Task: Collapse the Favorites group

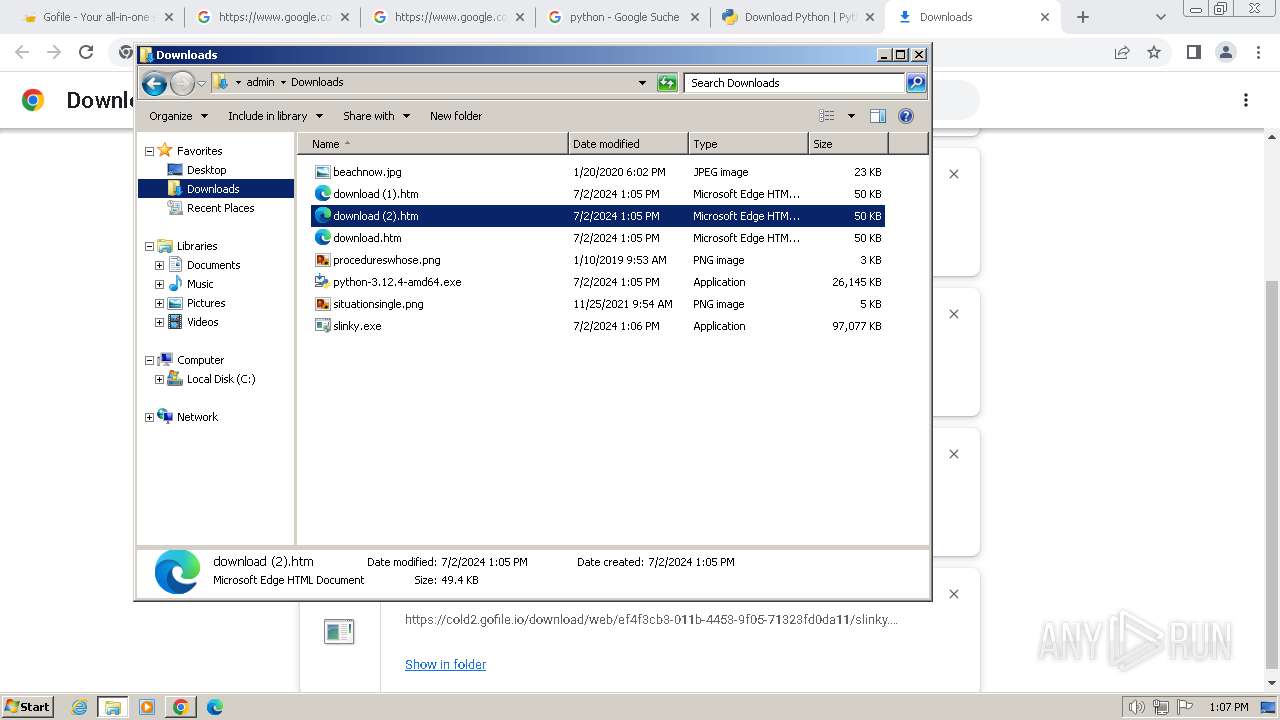Action: tap(149, 151)
